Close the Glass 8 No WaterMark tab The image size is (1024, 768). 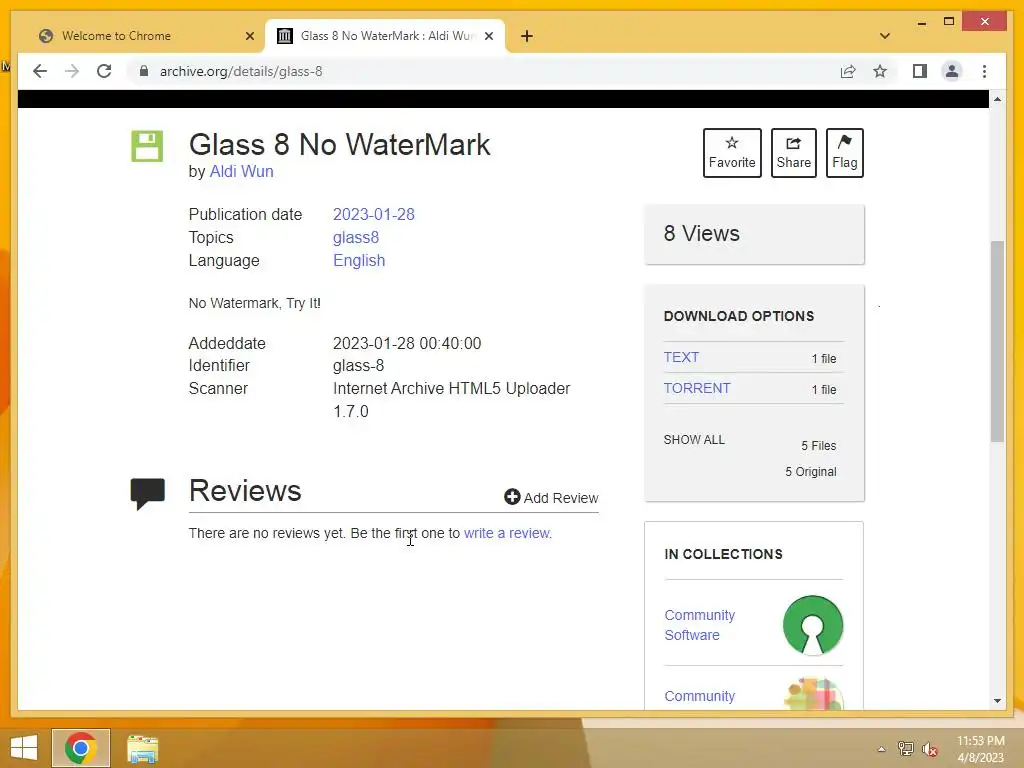[x=488, y=36]
